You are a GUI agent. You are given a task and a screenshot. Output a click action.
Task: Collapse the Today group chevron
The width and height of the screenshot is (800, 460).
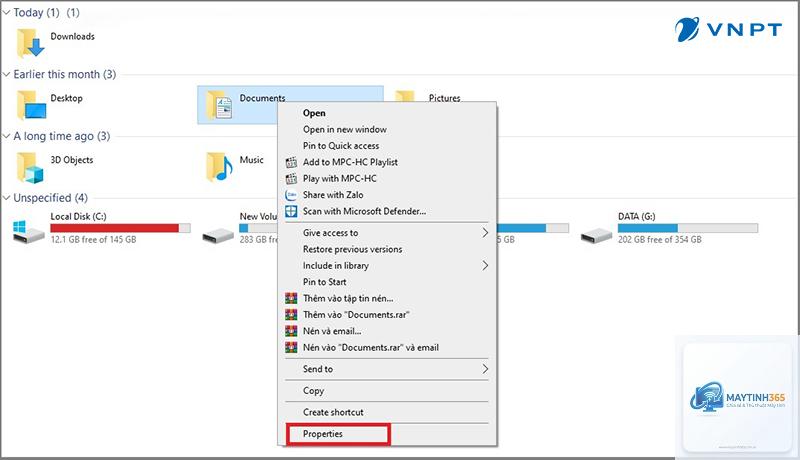point(6,13)
